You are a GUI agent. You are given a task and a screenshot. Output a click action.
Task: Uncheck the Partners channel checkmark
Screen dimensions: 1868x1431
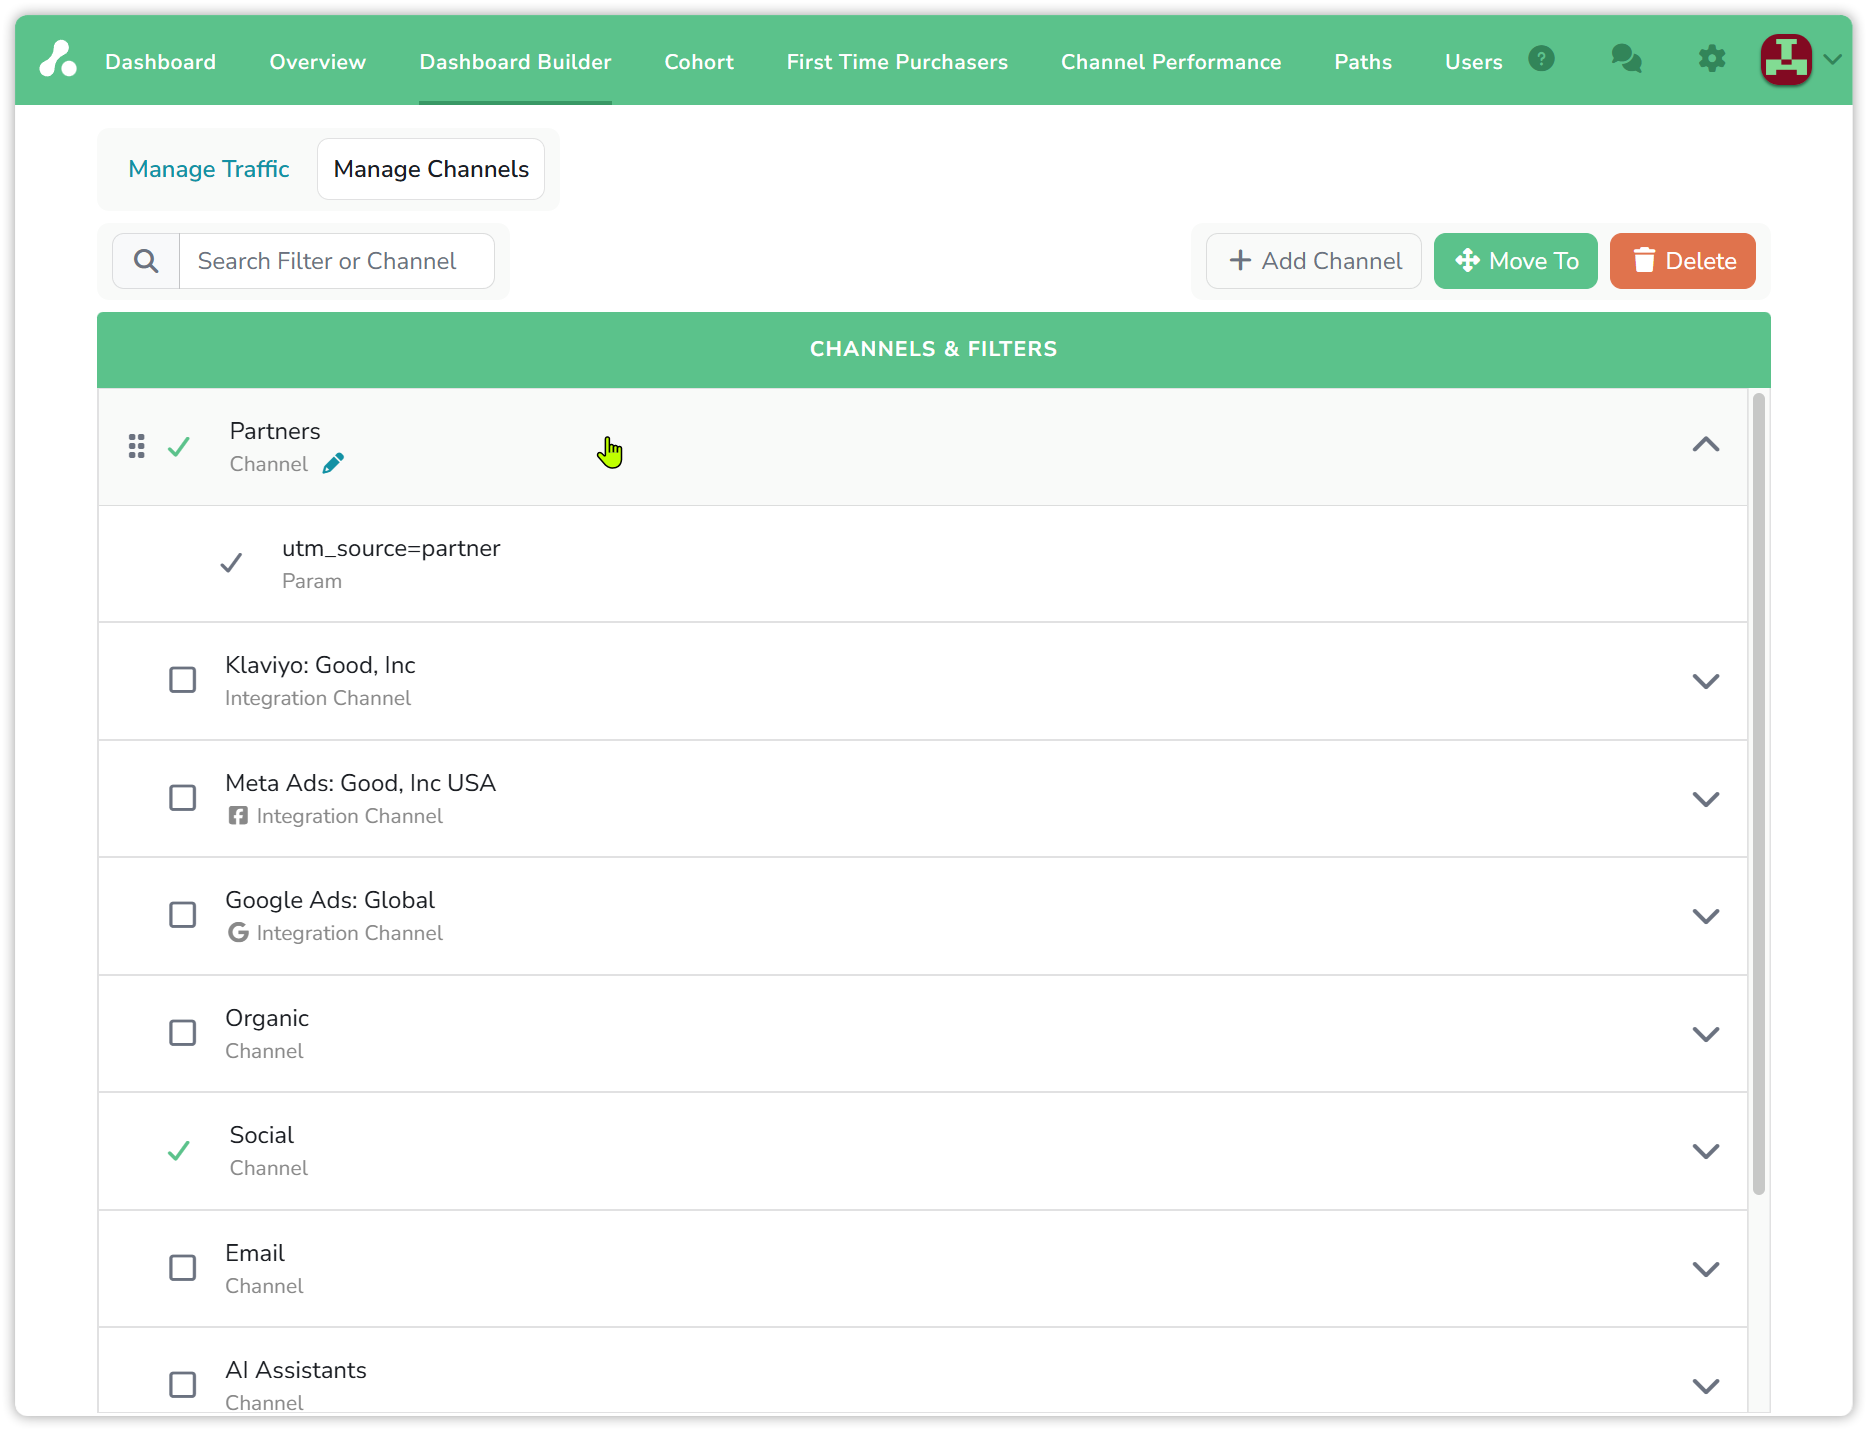coord(179,446)
